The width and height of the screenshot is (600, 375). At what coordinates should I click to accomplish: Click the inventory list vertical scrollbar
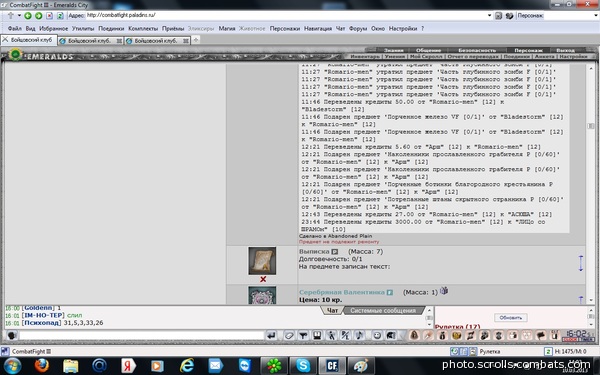[x=590, y=183]
